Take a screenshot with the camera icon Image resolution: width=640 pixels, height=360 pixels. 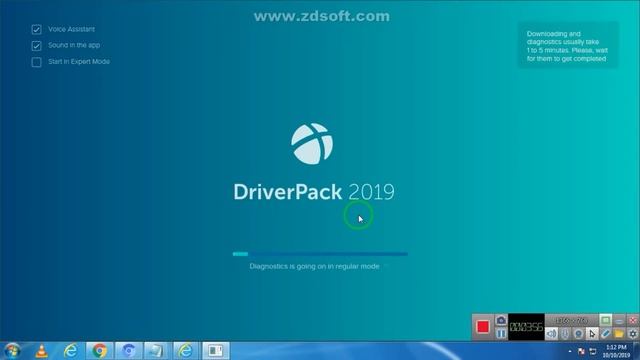pos(501,320)
